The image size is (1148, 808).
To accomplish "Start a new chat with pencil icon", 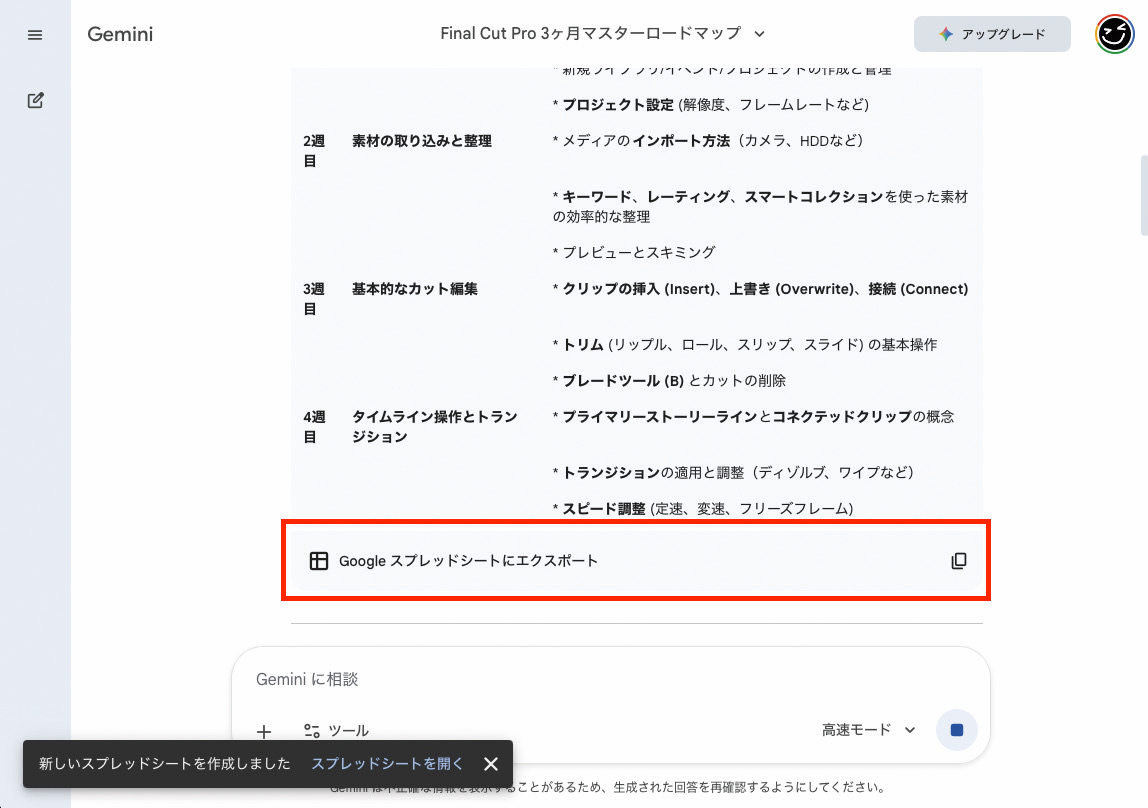I will [x=35, y=100].
